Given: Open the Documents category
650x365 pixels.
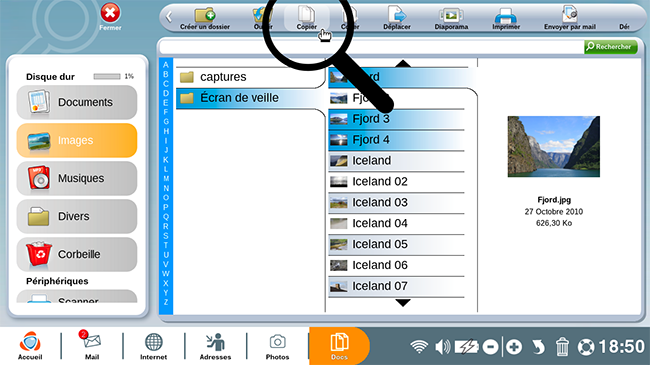Looking at the screenshot, I should pyautogui.click(x=77, y=102).
